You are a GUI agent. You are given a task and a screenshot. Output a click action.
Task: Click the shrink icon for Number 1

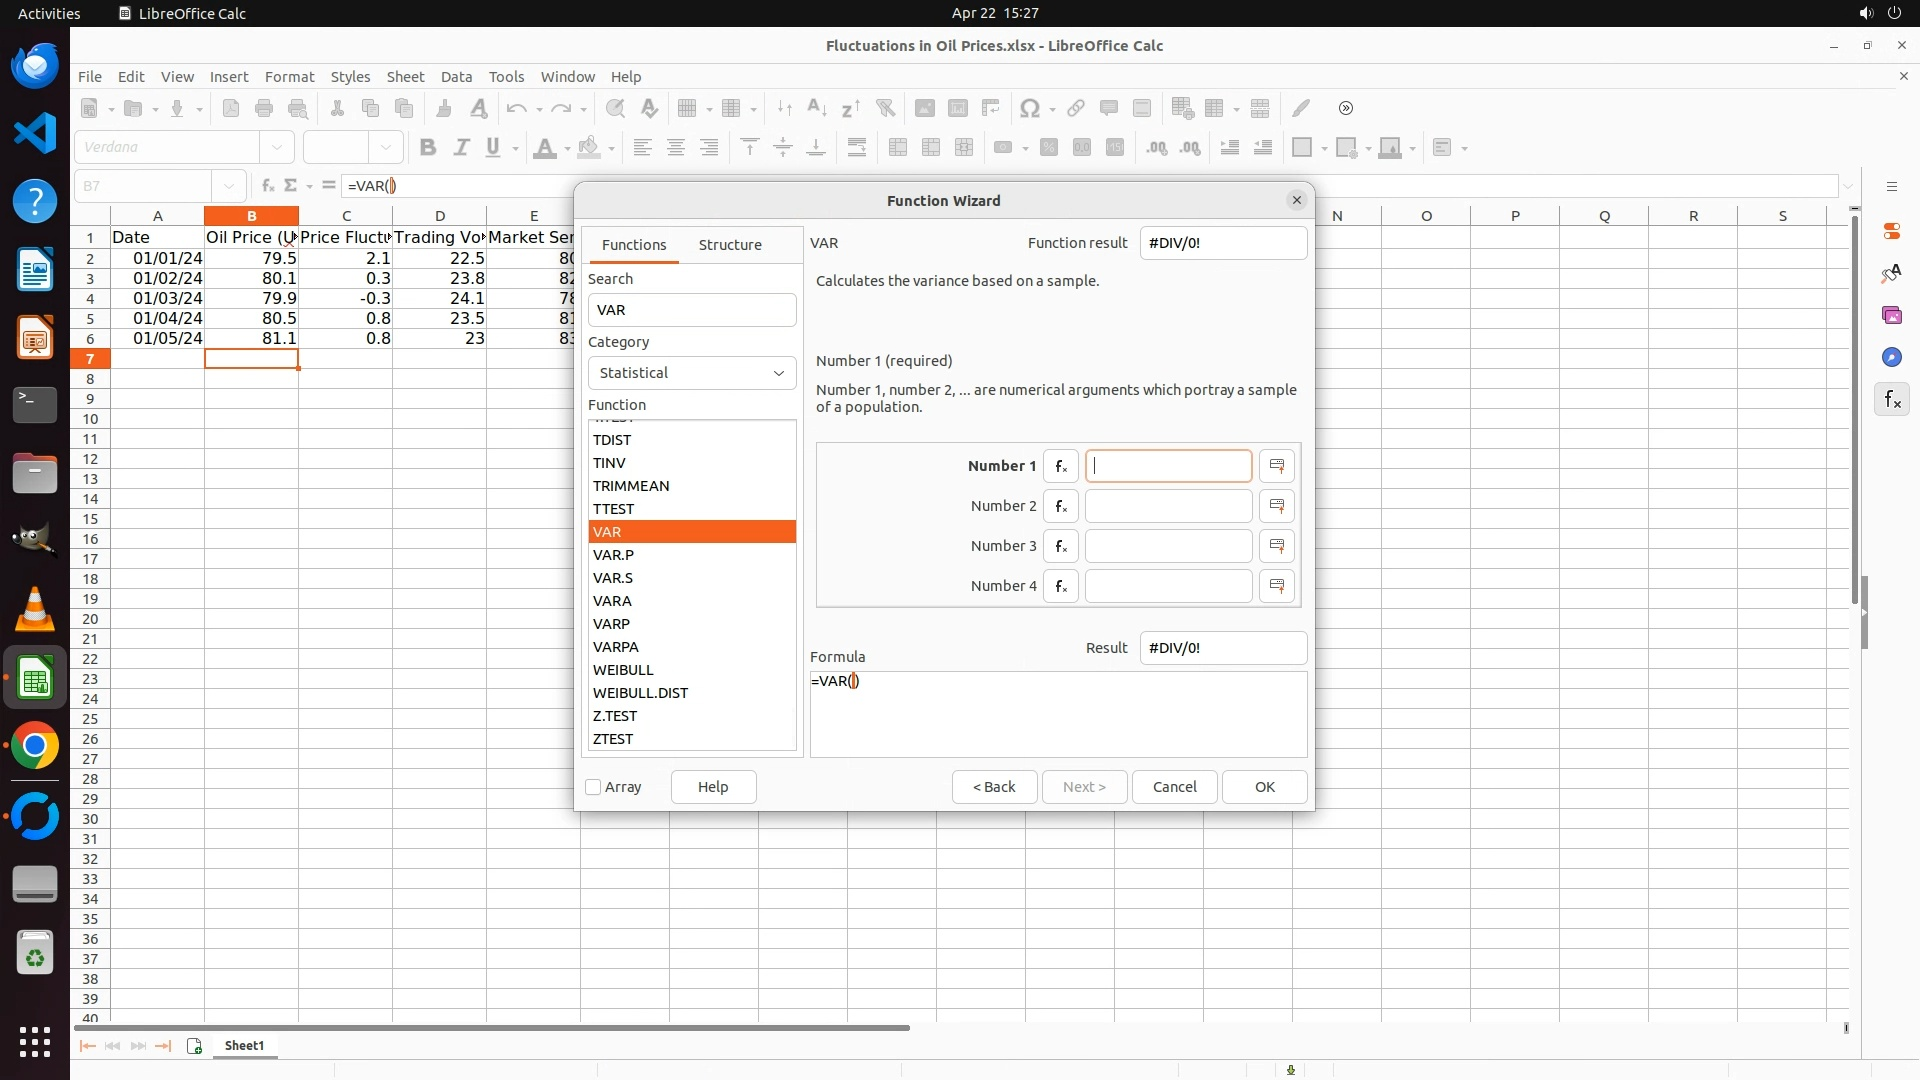coord(1277,466)
